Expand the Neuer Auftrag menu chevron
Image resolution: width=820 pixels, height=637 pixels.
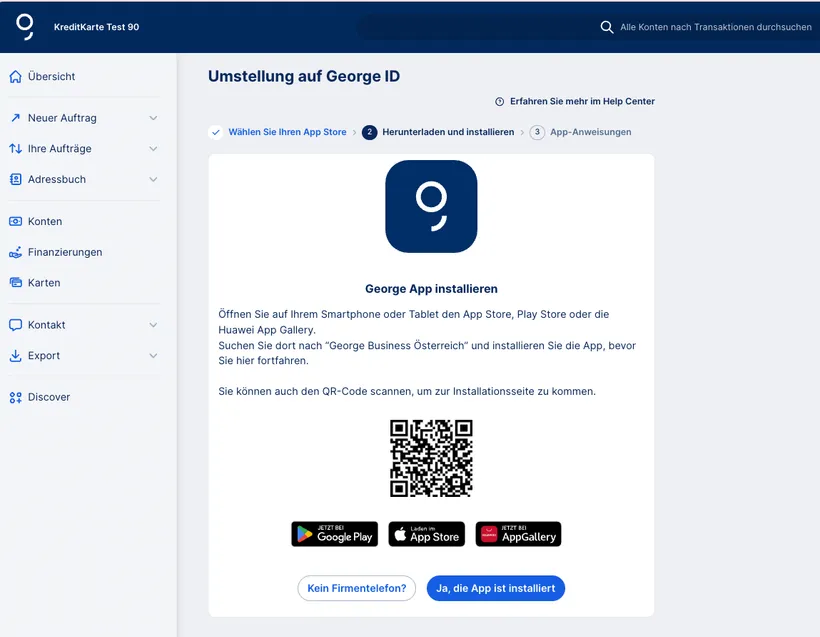[153, 118]
